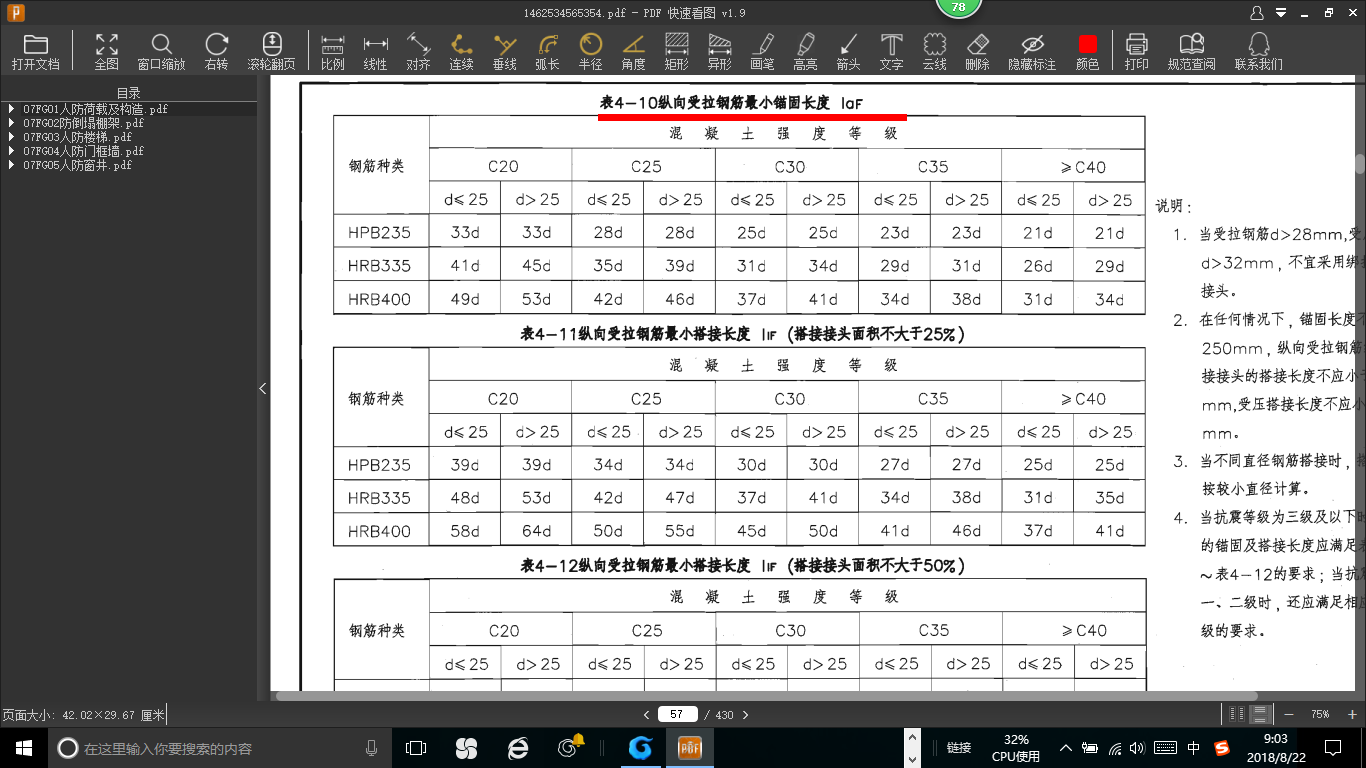Click the HRB335 row label in table 4-10
This screenshot has height=768, width=1366.
click(380, 266)
